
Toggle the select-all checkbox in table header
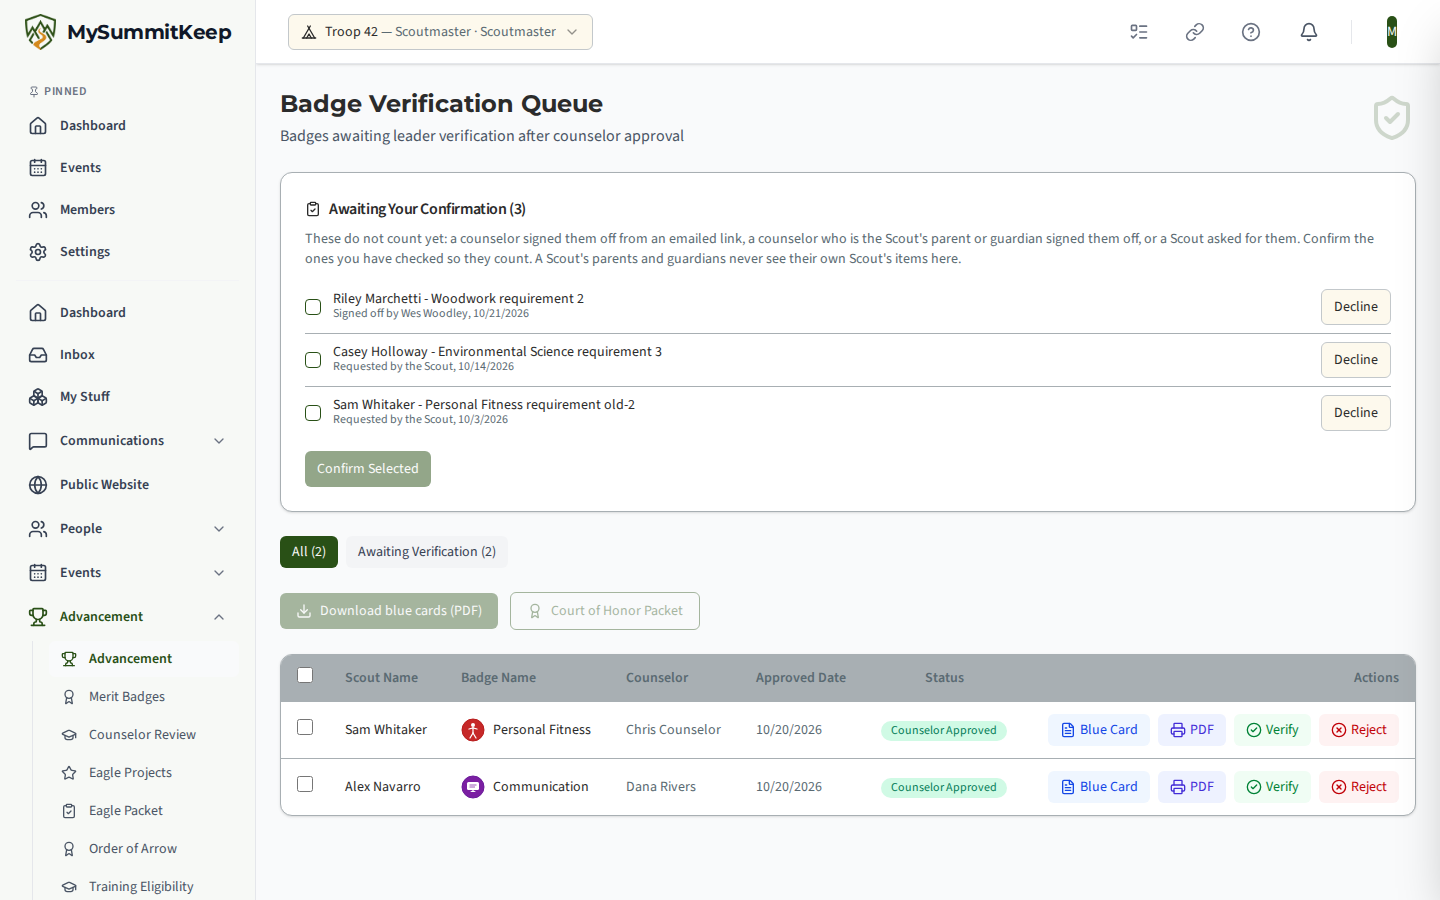click(305, 675)
